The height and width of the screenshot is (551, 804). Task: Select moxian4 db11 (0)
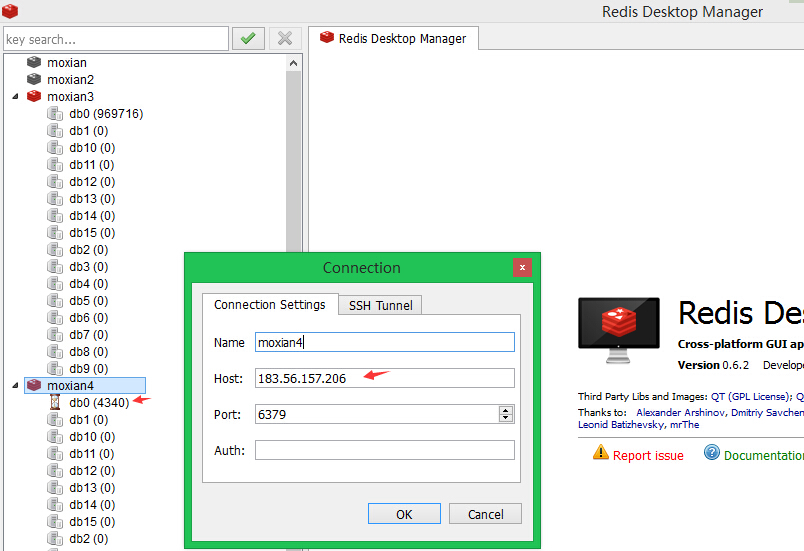coord(92,454)
